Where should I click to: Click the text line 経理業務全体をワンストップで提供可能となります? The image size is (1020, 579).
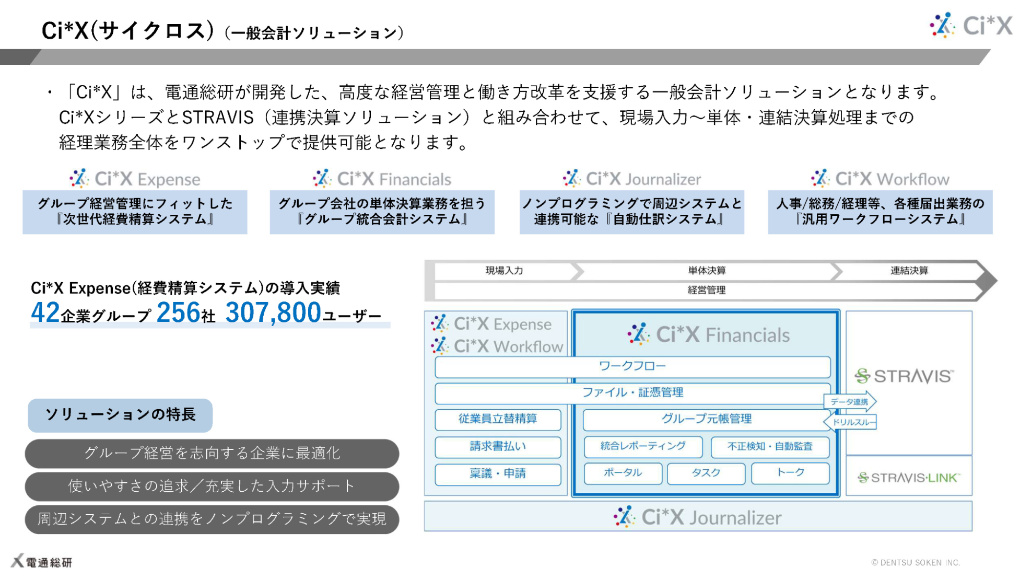(265, 142)
